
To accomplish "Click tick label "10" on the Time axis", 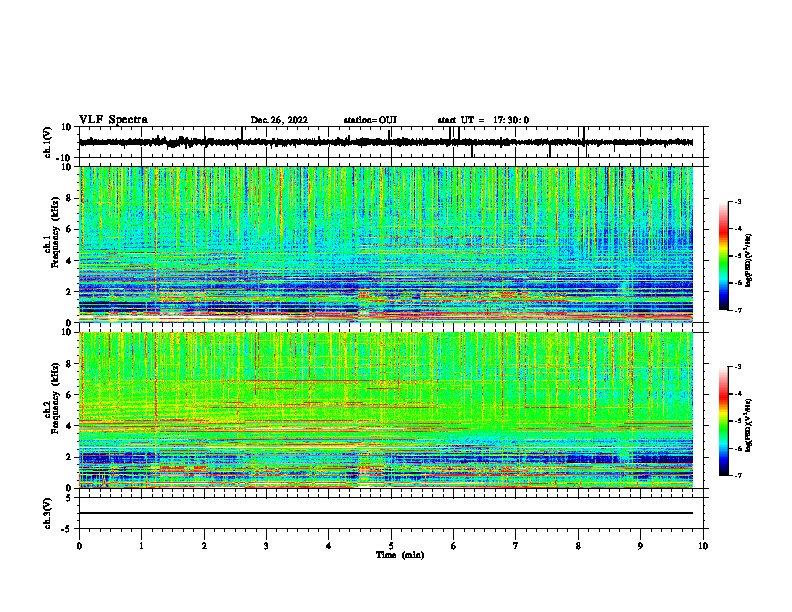I will tap(703, 546).
